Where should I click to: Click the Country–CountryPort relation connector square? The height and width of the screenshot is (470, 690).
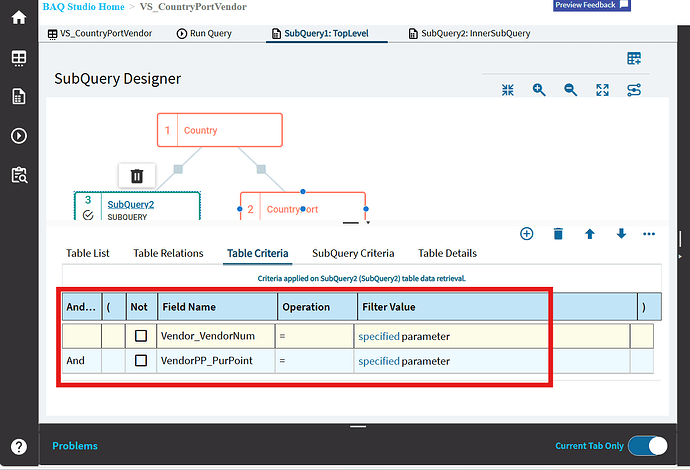click(x=261, y=169)
